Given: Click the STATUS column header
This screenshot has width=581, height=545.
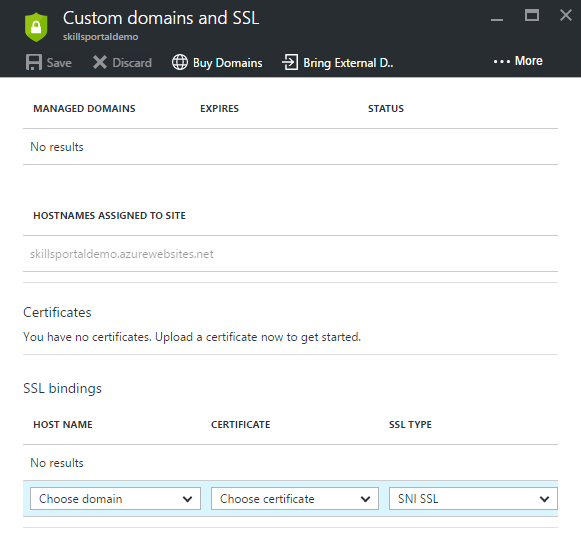Looking at the screenshot, I should click(386, 109).
